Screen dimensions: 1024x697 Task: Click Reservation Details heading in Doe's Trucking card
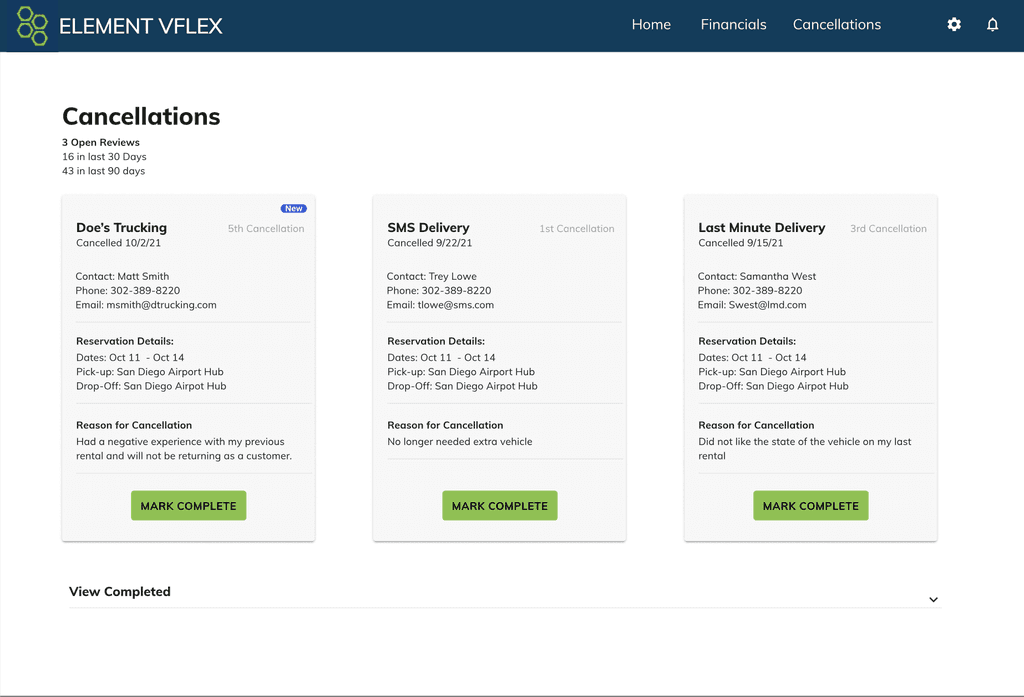coord(125,341)
